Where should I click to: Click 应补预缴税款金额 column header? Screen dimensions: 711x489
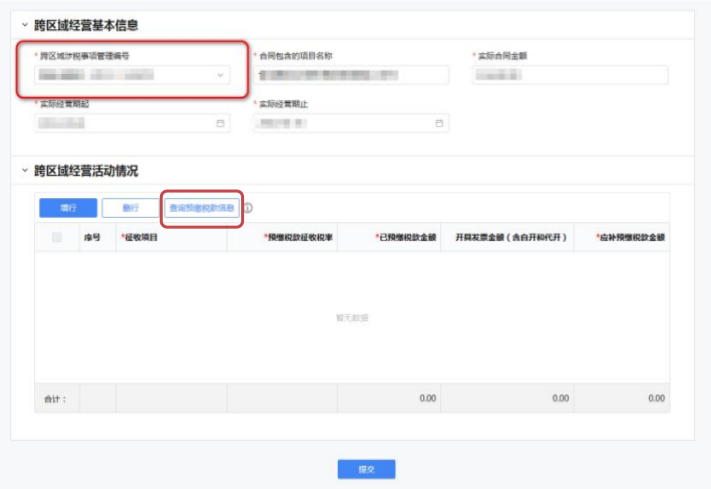coord(630,237)
